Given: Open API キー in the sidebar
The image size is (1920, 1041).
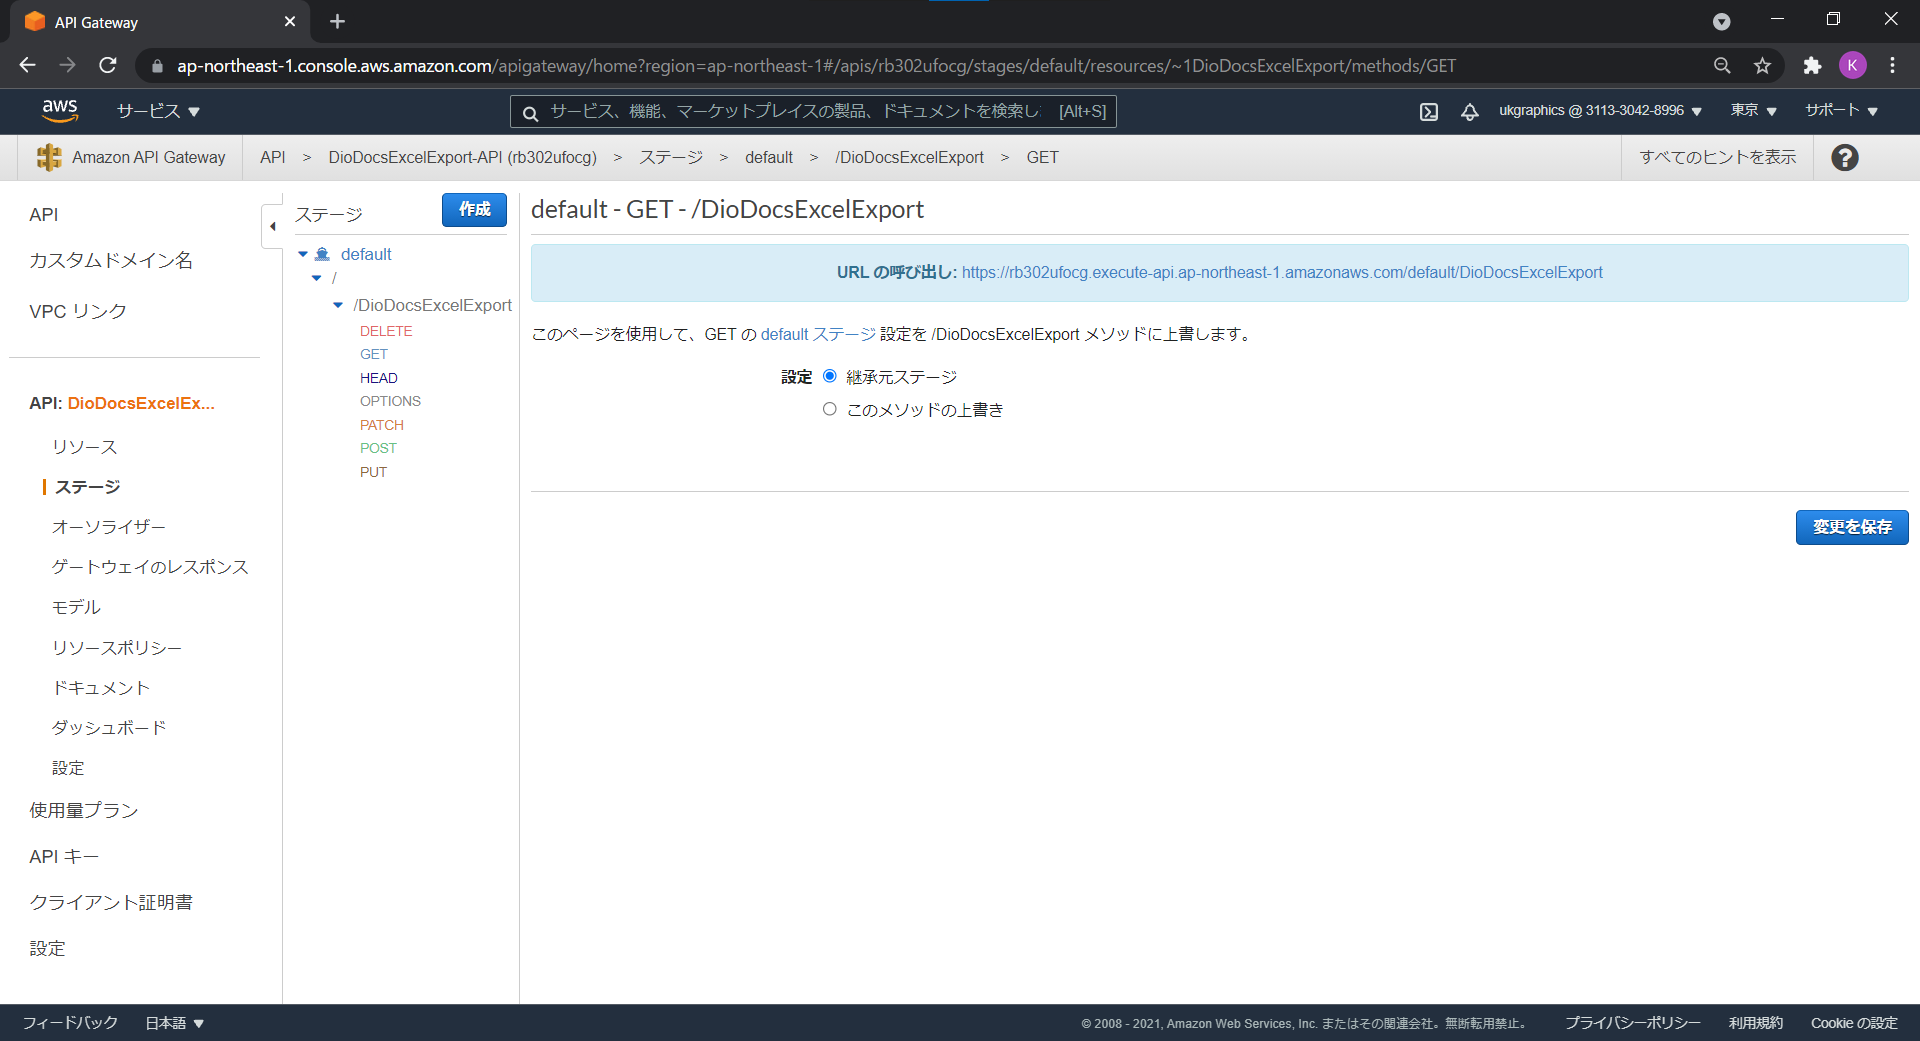Looking at the screenshot, I should (x=64, y=857).
